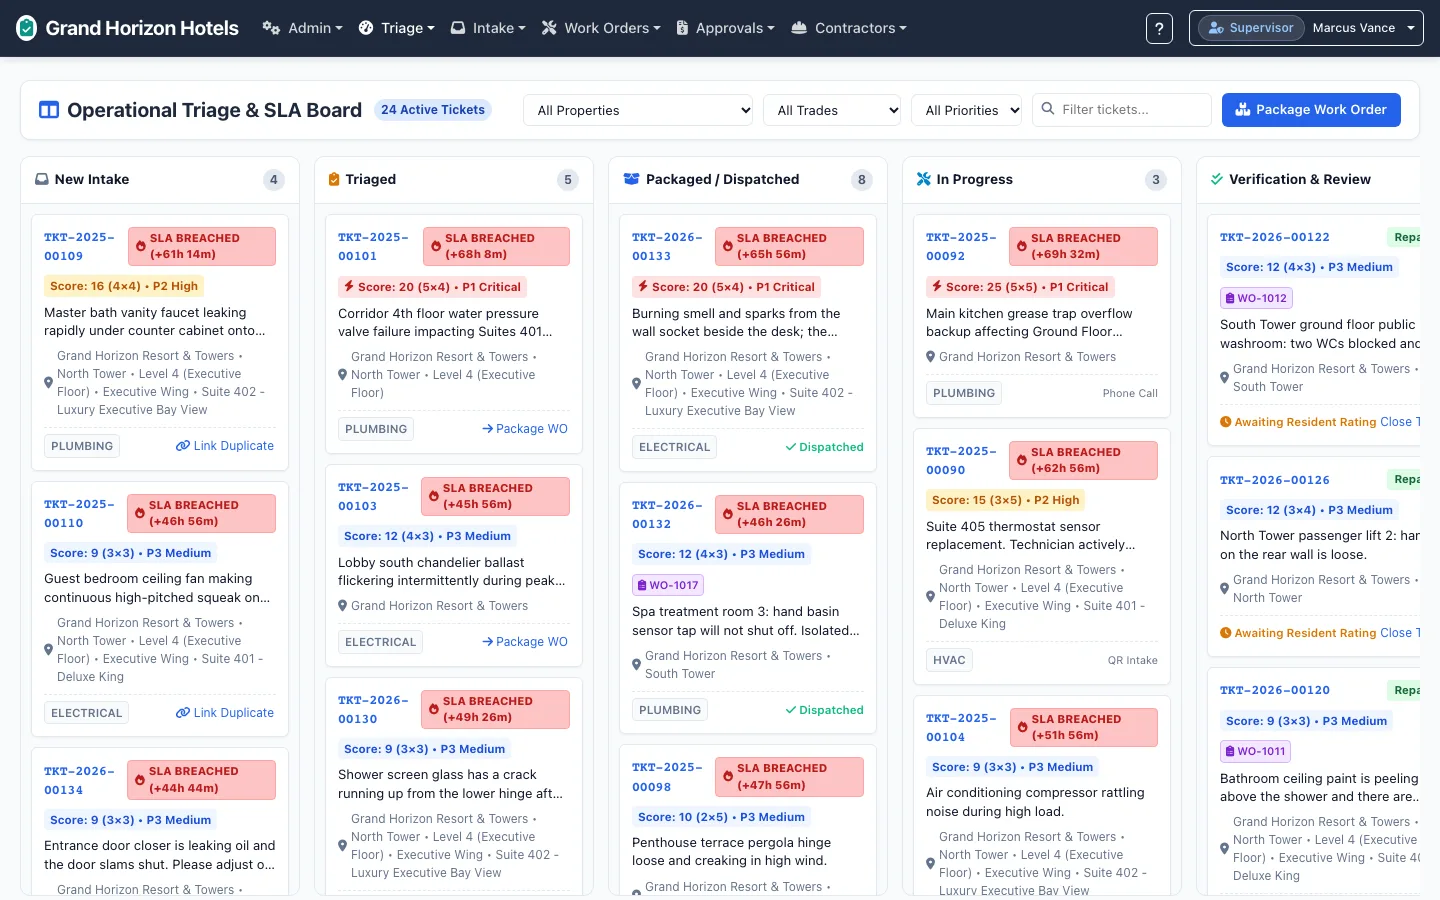
Task: Click HVAC tag on TKT-2025-00090 card
Action: [x=949, y=660]
